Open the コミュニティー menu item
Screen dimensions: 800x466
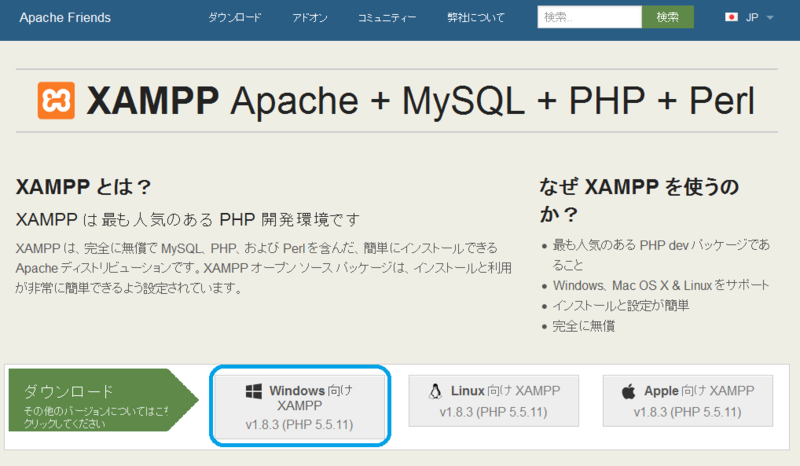pyautogui.click(x=387, y=18)
